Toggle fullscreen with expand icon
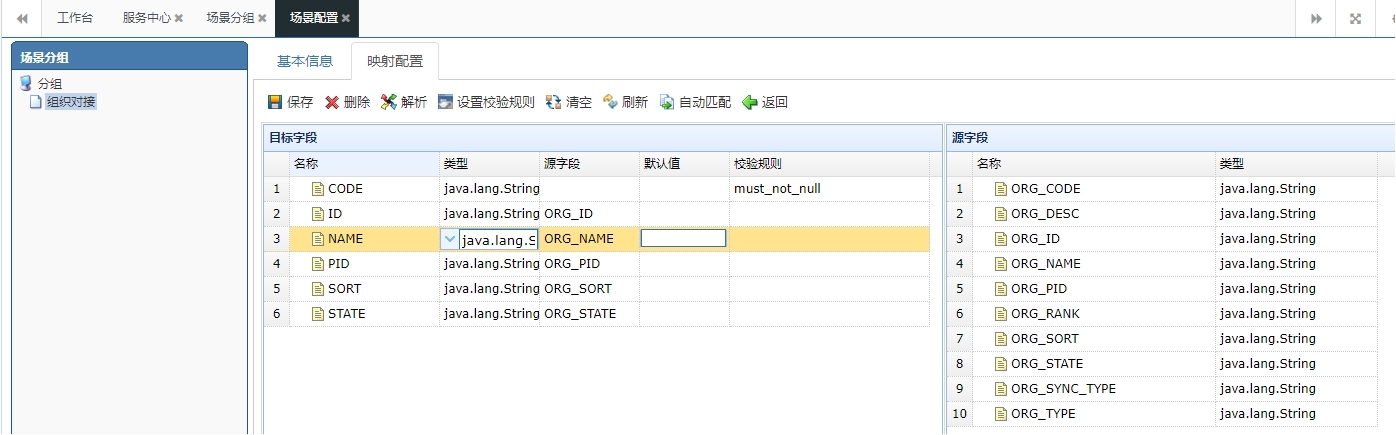1396x435 pixels. 1355,18
